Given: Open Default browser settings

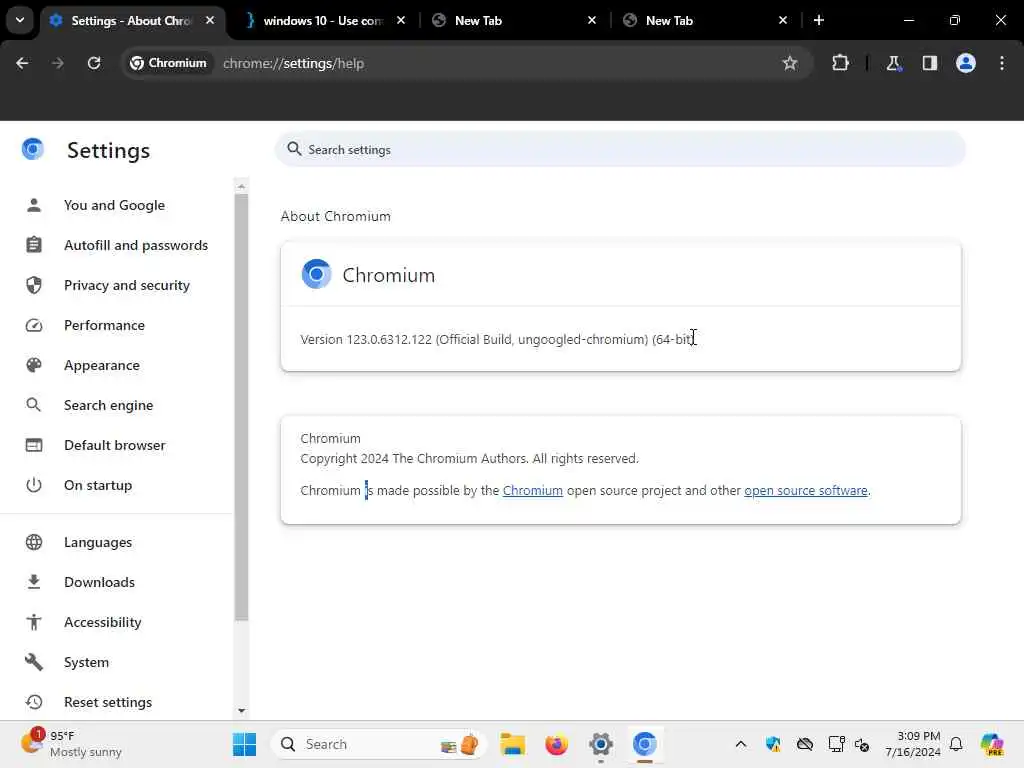Looking at the screenshot, I should pyautogui.click(x=115, y=445).
